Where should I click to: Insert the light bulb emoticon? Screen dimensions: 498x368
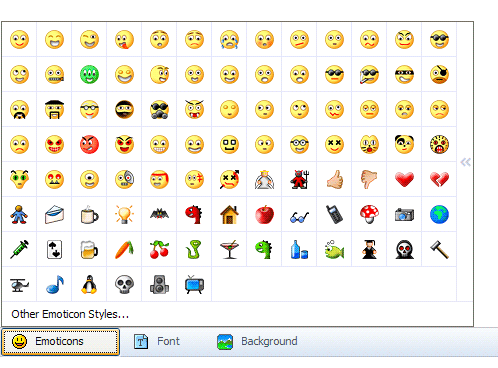click(x=124, y=214)
